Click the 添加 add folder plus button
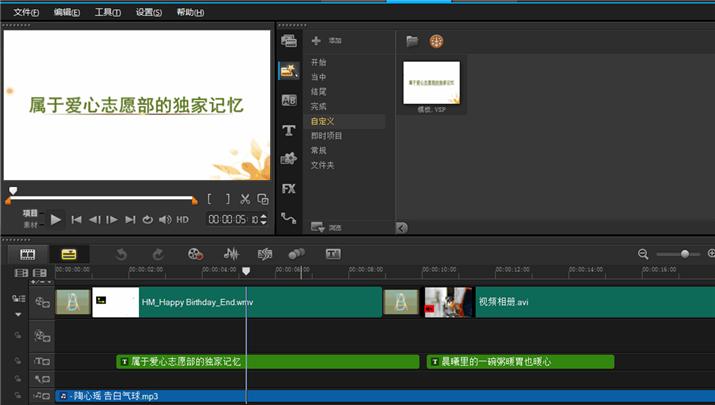Viewport: 715px width, 405px height. click(x=316, y=41)
